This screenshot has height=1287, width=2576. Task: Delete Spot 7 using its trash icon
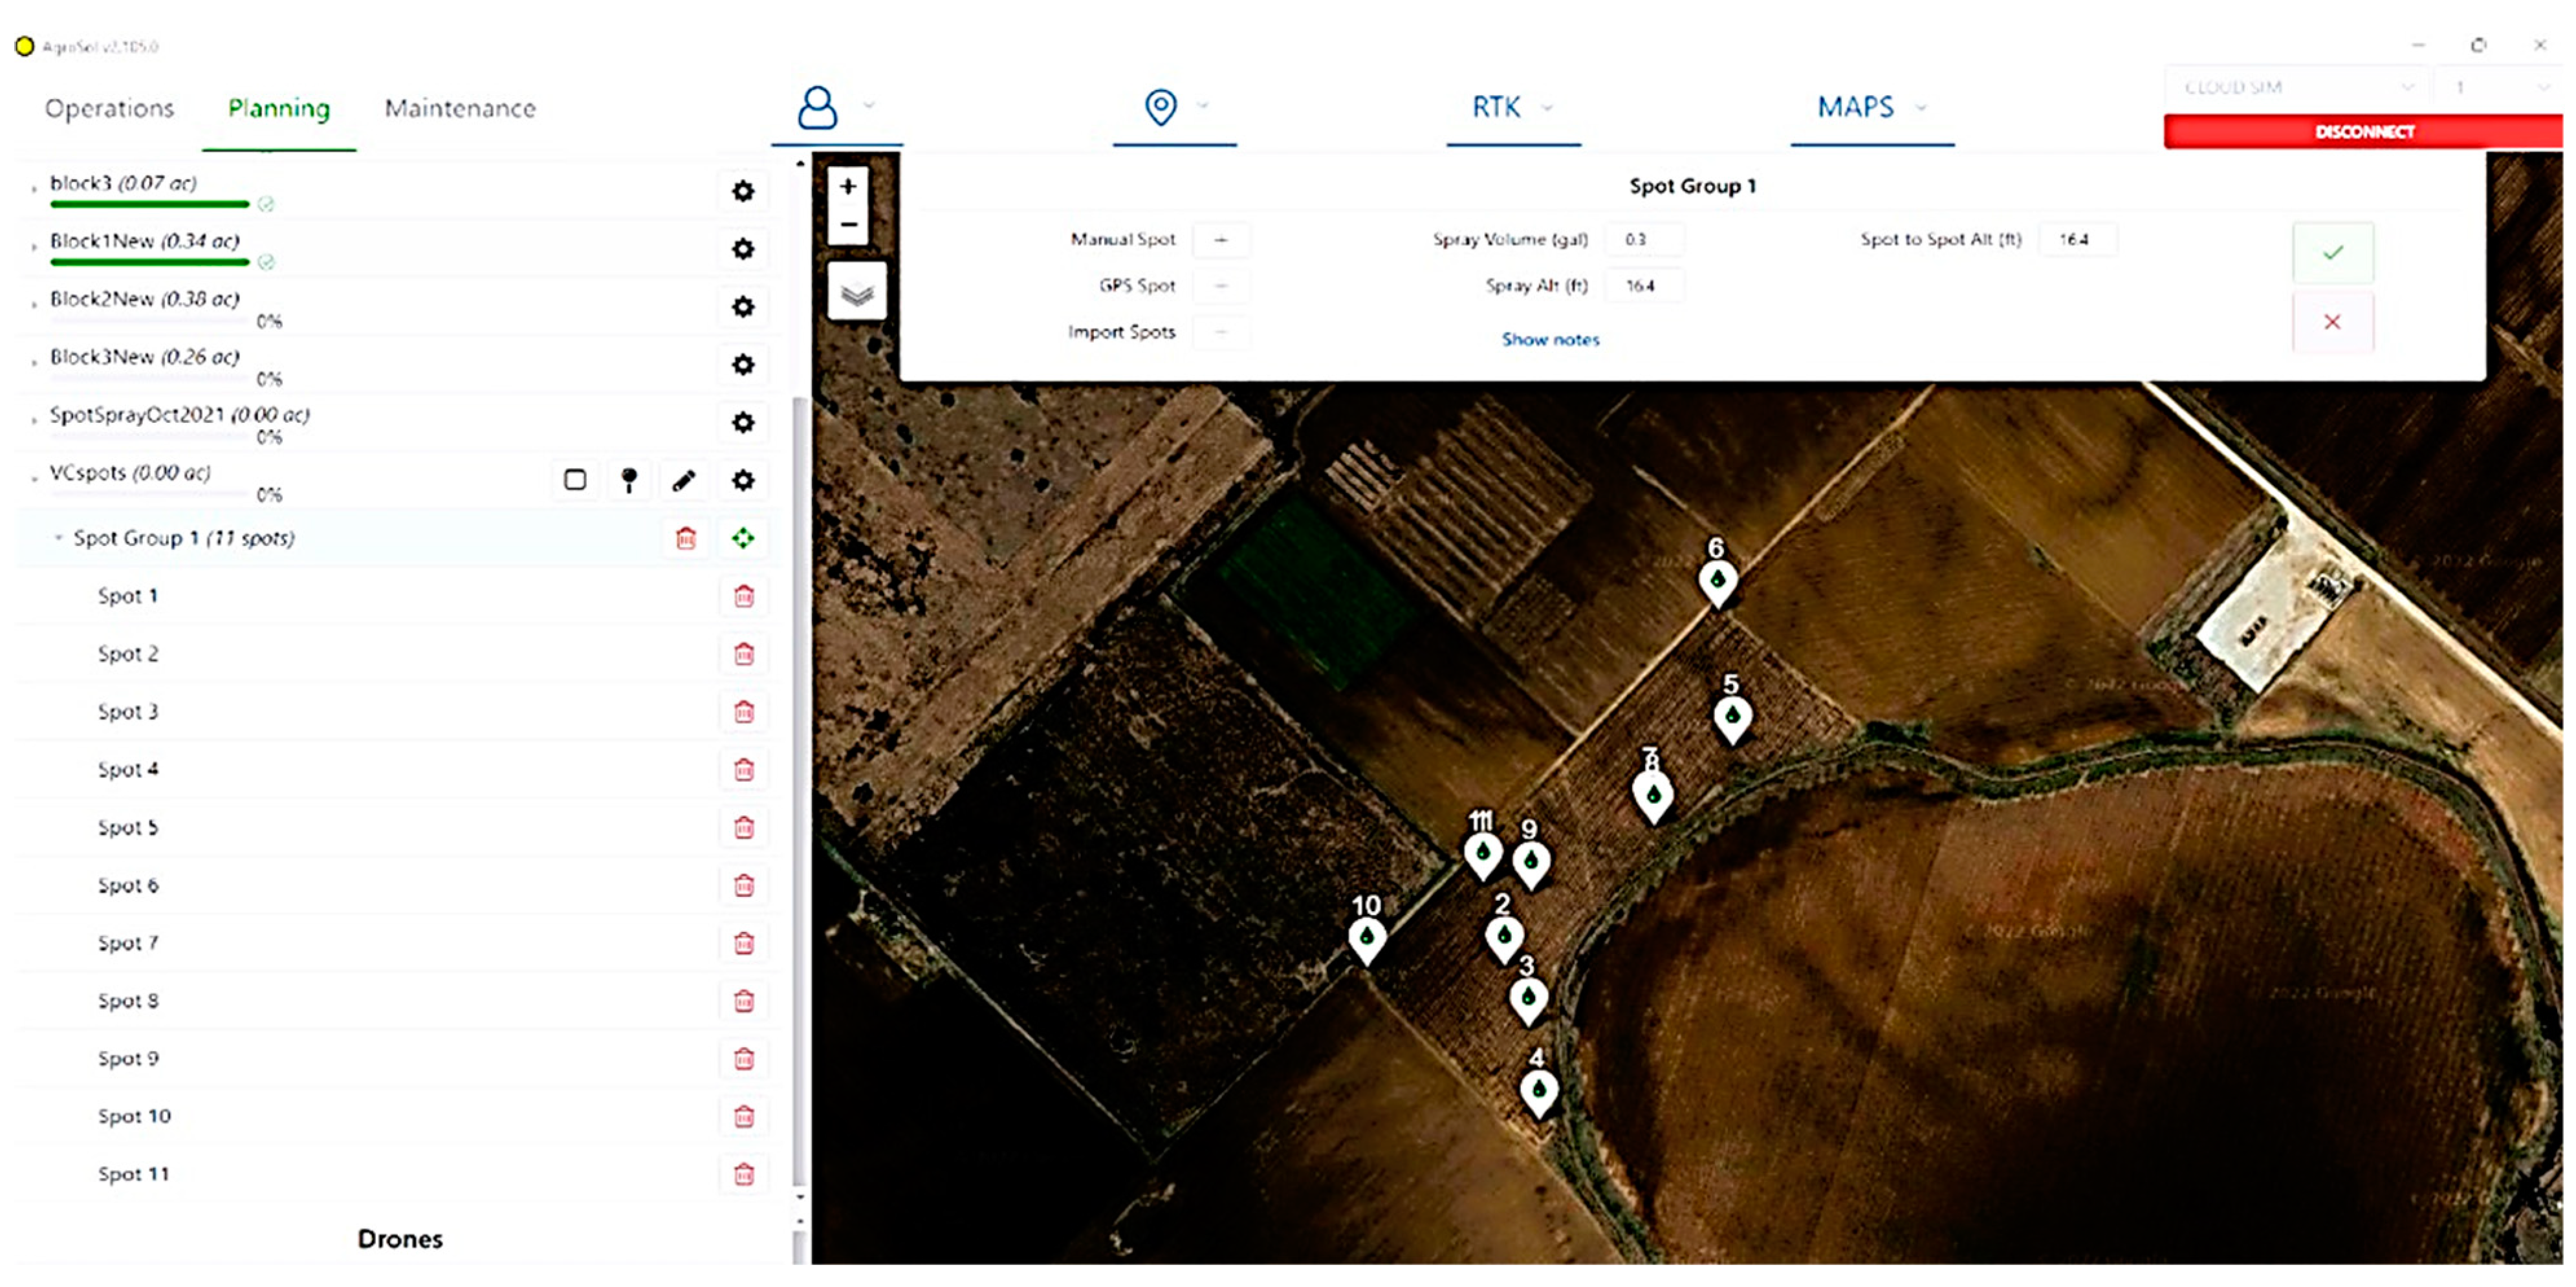(743, 944)
